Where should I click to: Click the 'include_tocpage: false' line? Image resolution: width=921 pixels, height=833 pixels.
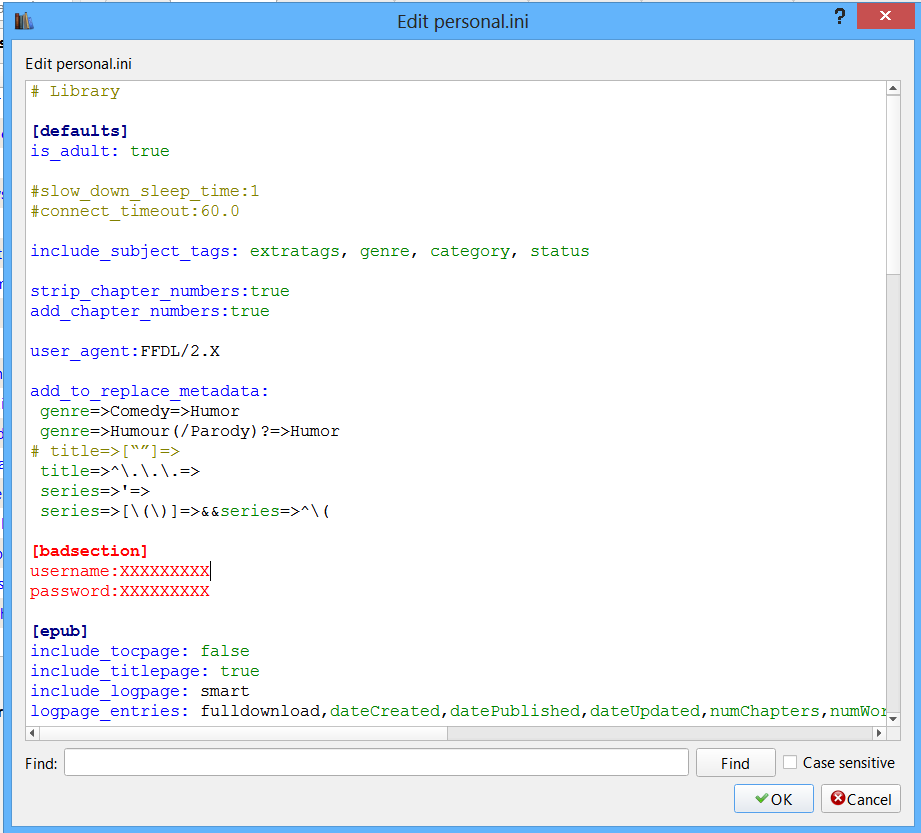click(140, 651)
